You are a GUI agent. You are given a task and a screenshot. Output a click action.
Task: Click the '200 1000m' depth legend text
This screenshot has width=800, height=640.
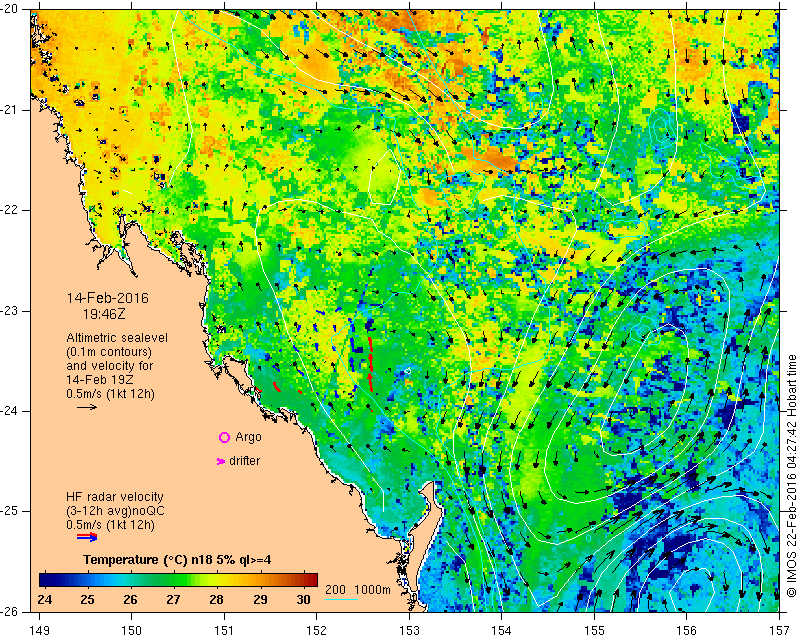click(x=358, y=590)
